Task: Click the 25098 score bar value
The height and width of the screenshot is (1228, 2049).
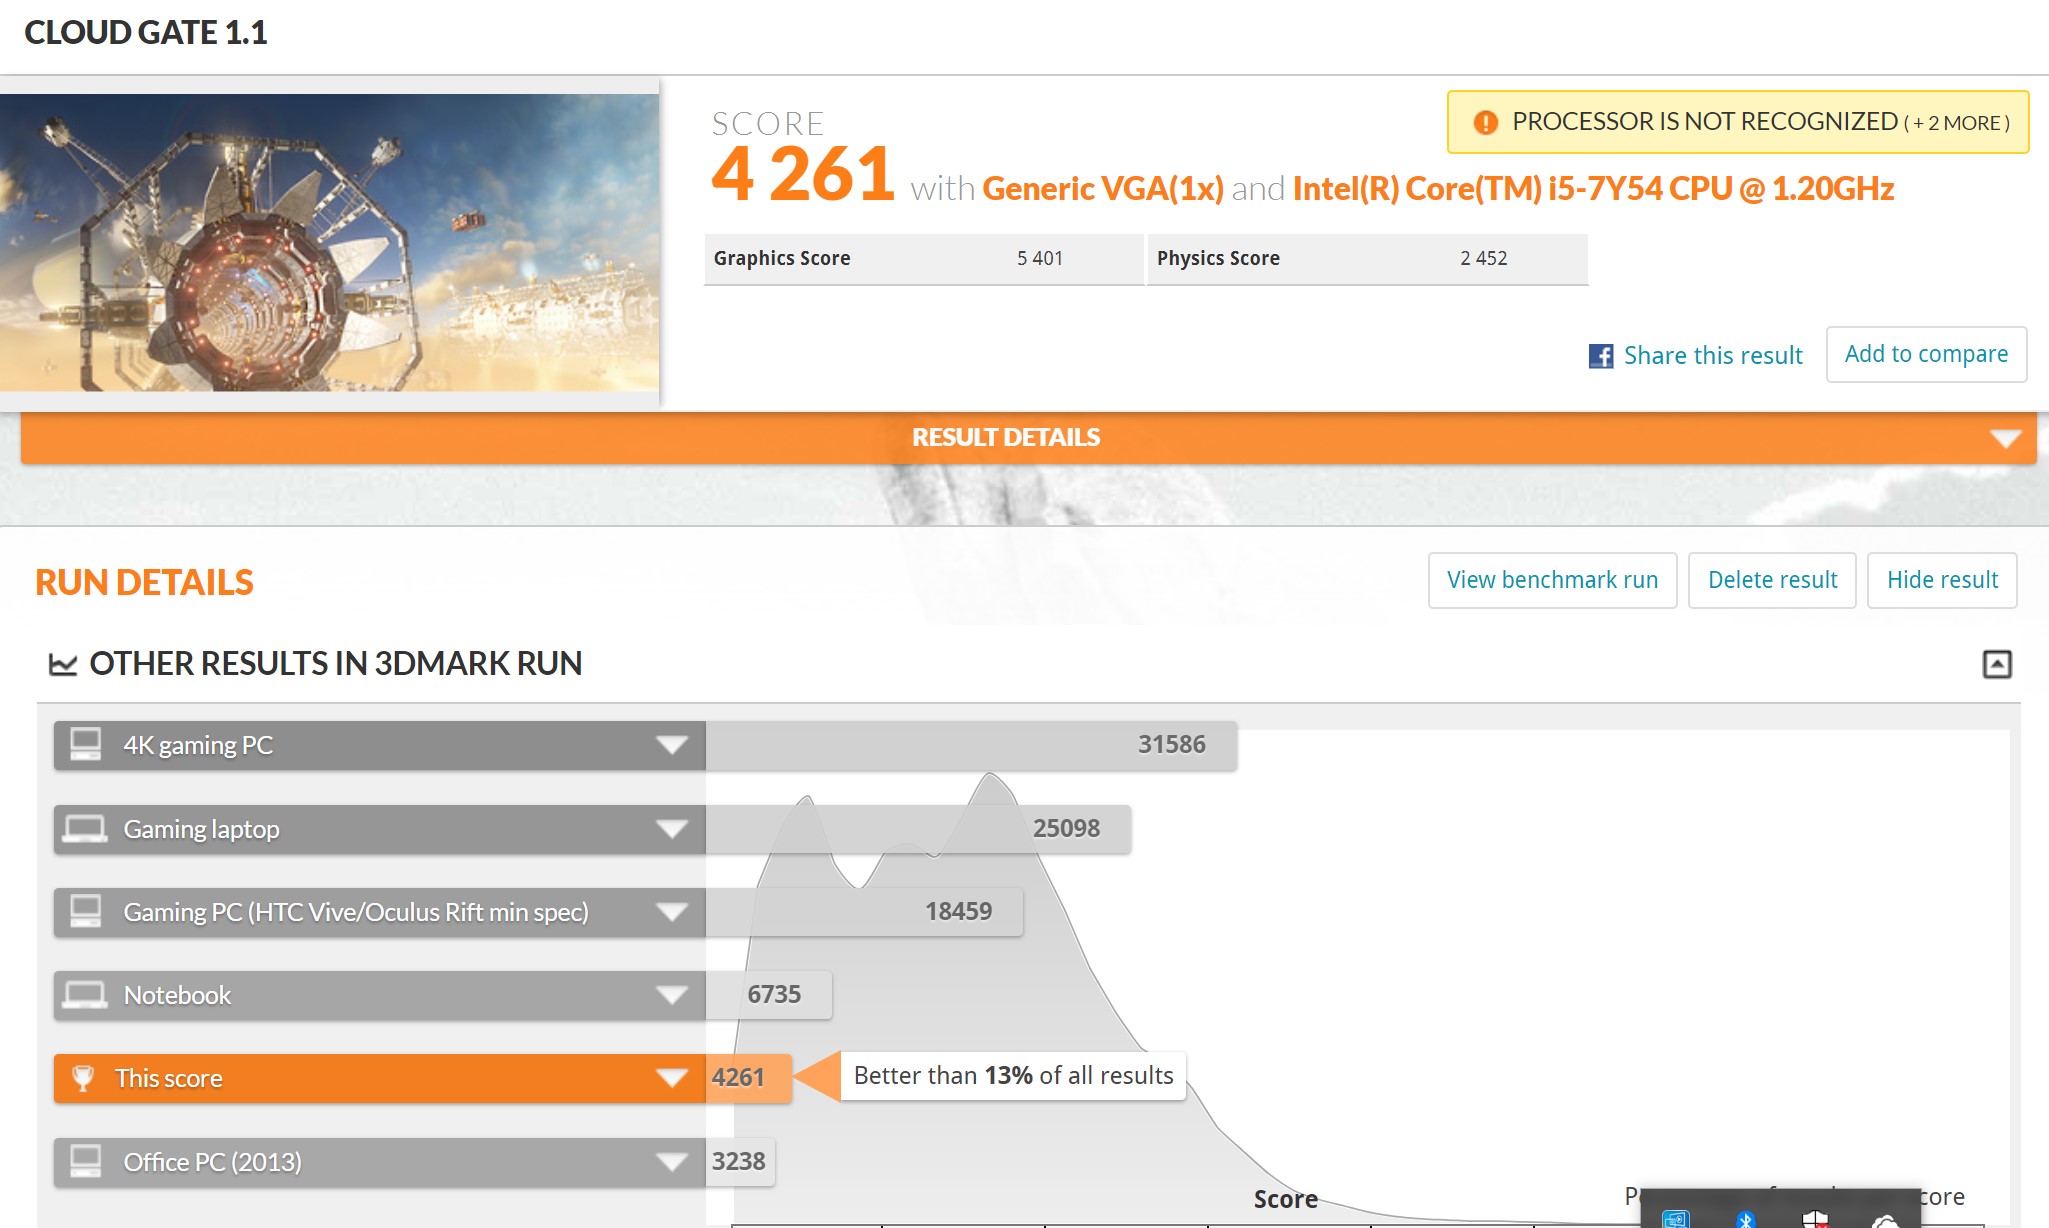Action: [1066, 829]
